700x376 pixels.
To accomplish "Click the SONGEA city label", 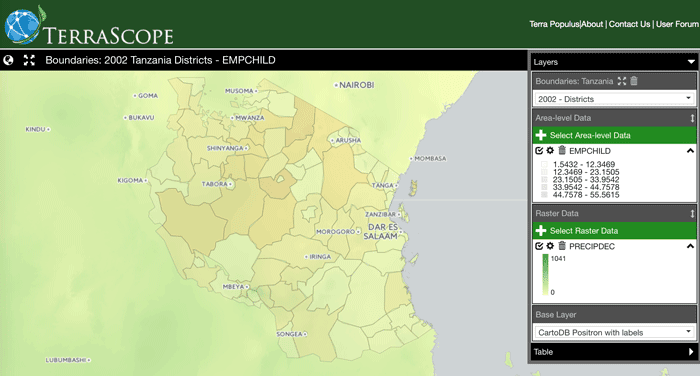I will pos(289,334).
